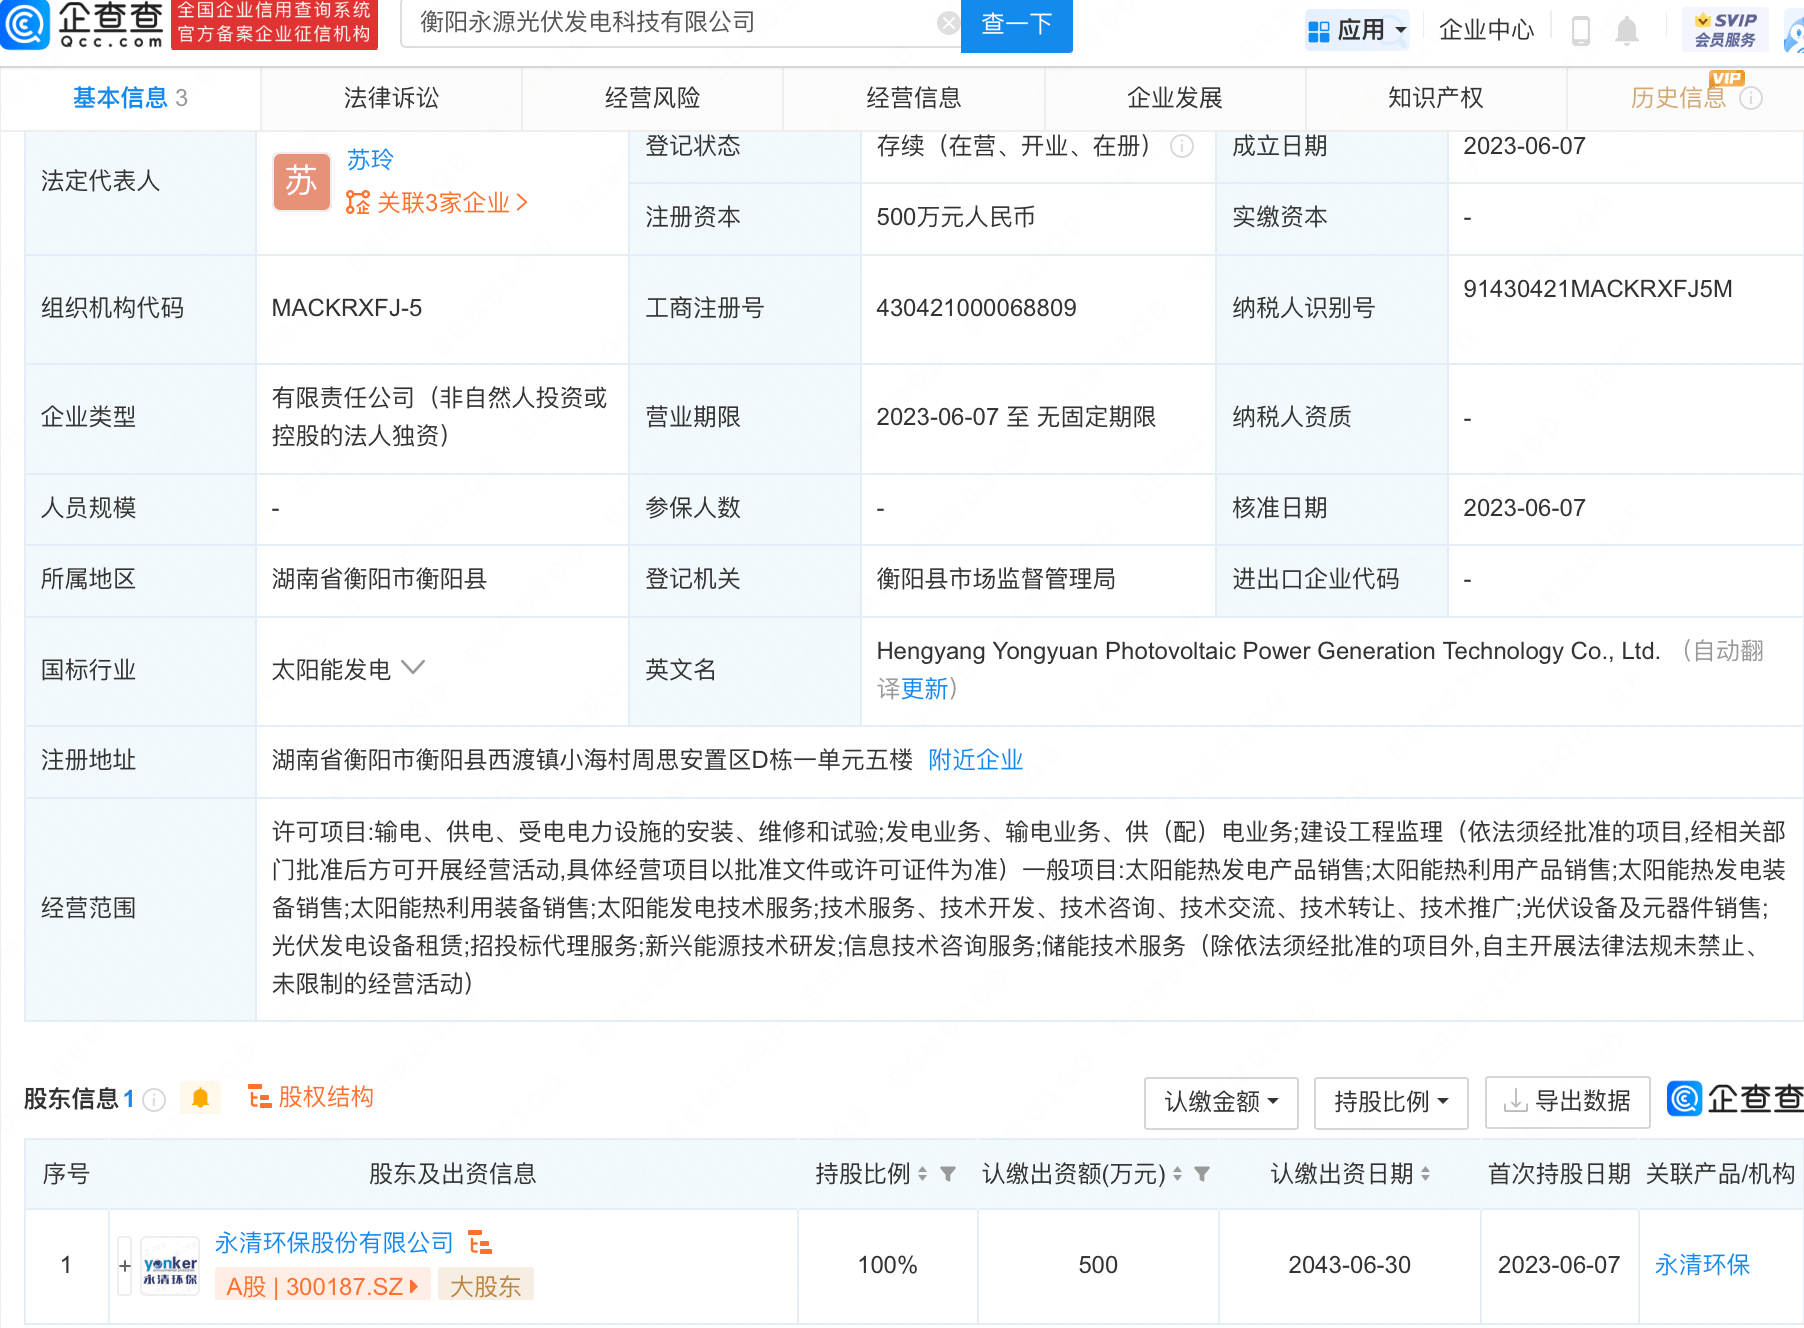Open 企业中心 link
Viewport: 1804px width, 1328px height.
tap(1486, 30)
